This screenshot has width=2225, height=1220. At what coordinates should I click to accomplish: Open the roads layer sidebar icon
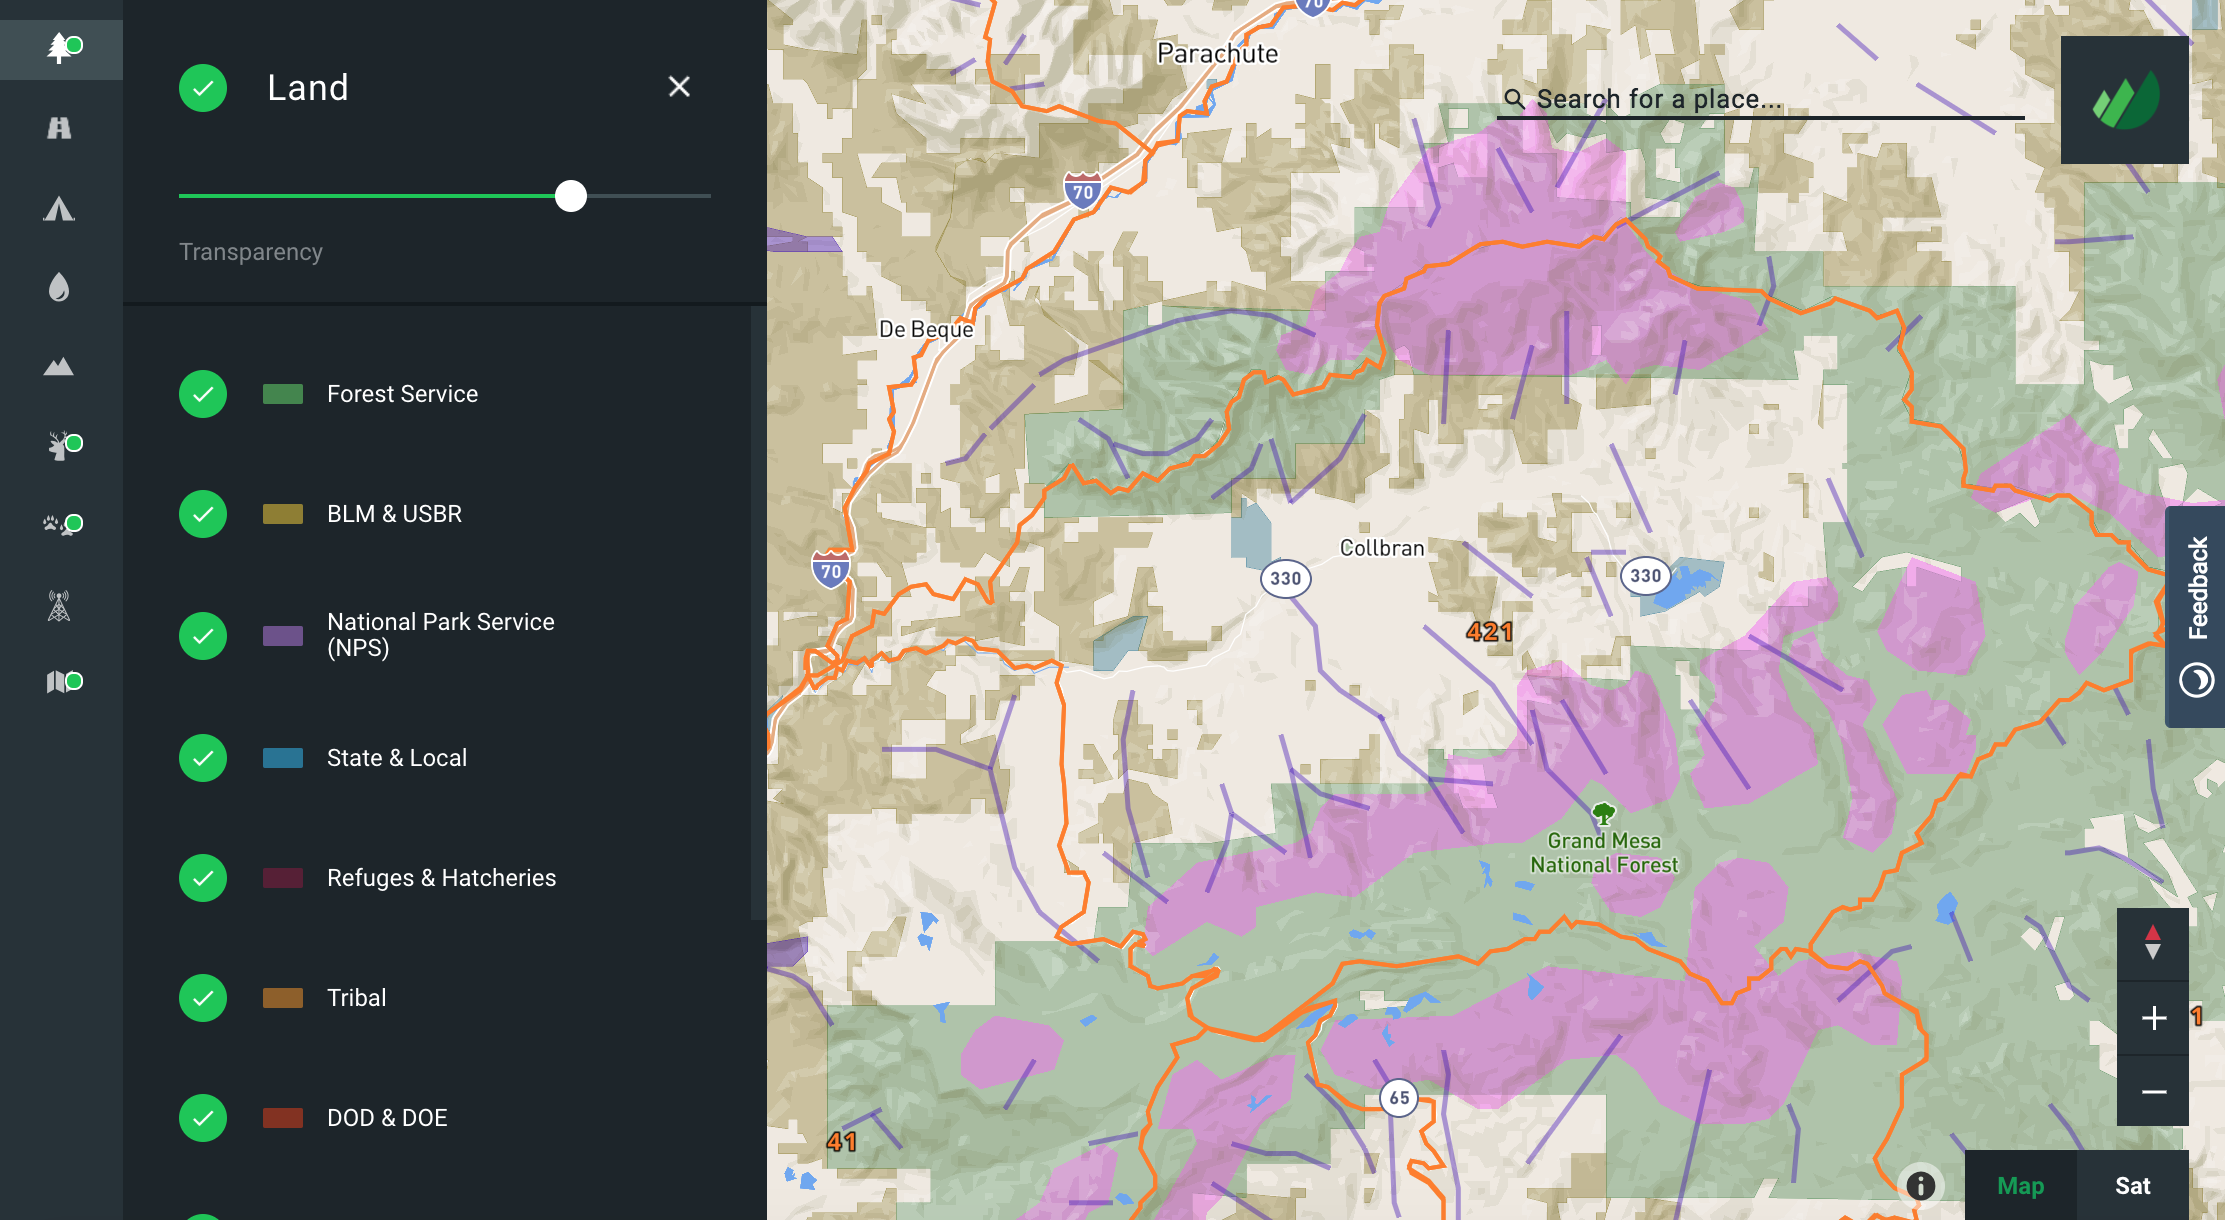[x=60, y=128]
